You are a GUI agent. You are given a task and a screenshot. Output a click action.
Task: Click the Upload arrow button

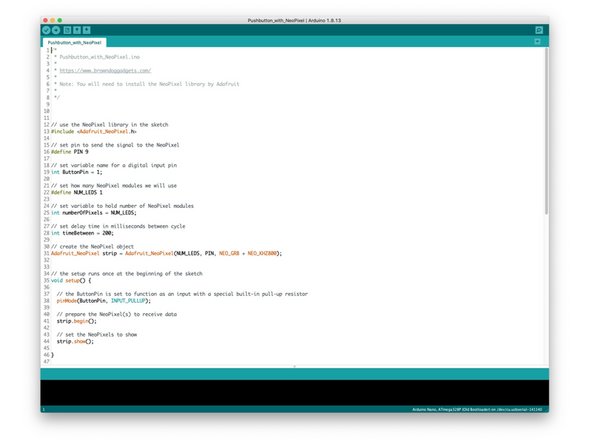(x=56, y=30)
